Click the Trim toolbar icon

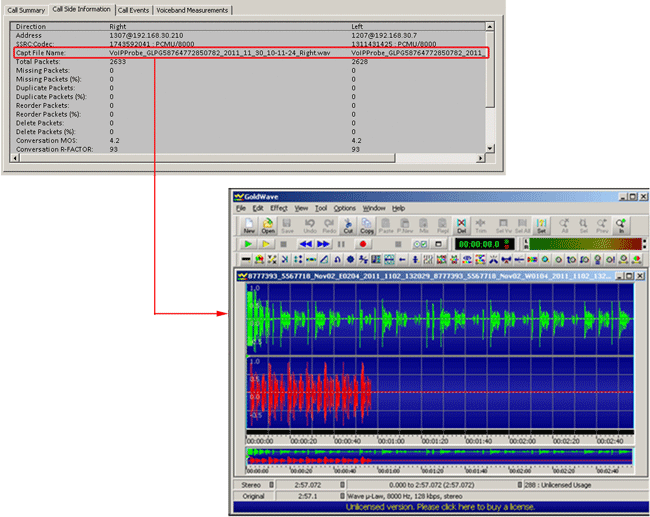[481, 226]
